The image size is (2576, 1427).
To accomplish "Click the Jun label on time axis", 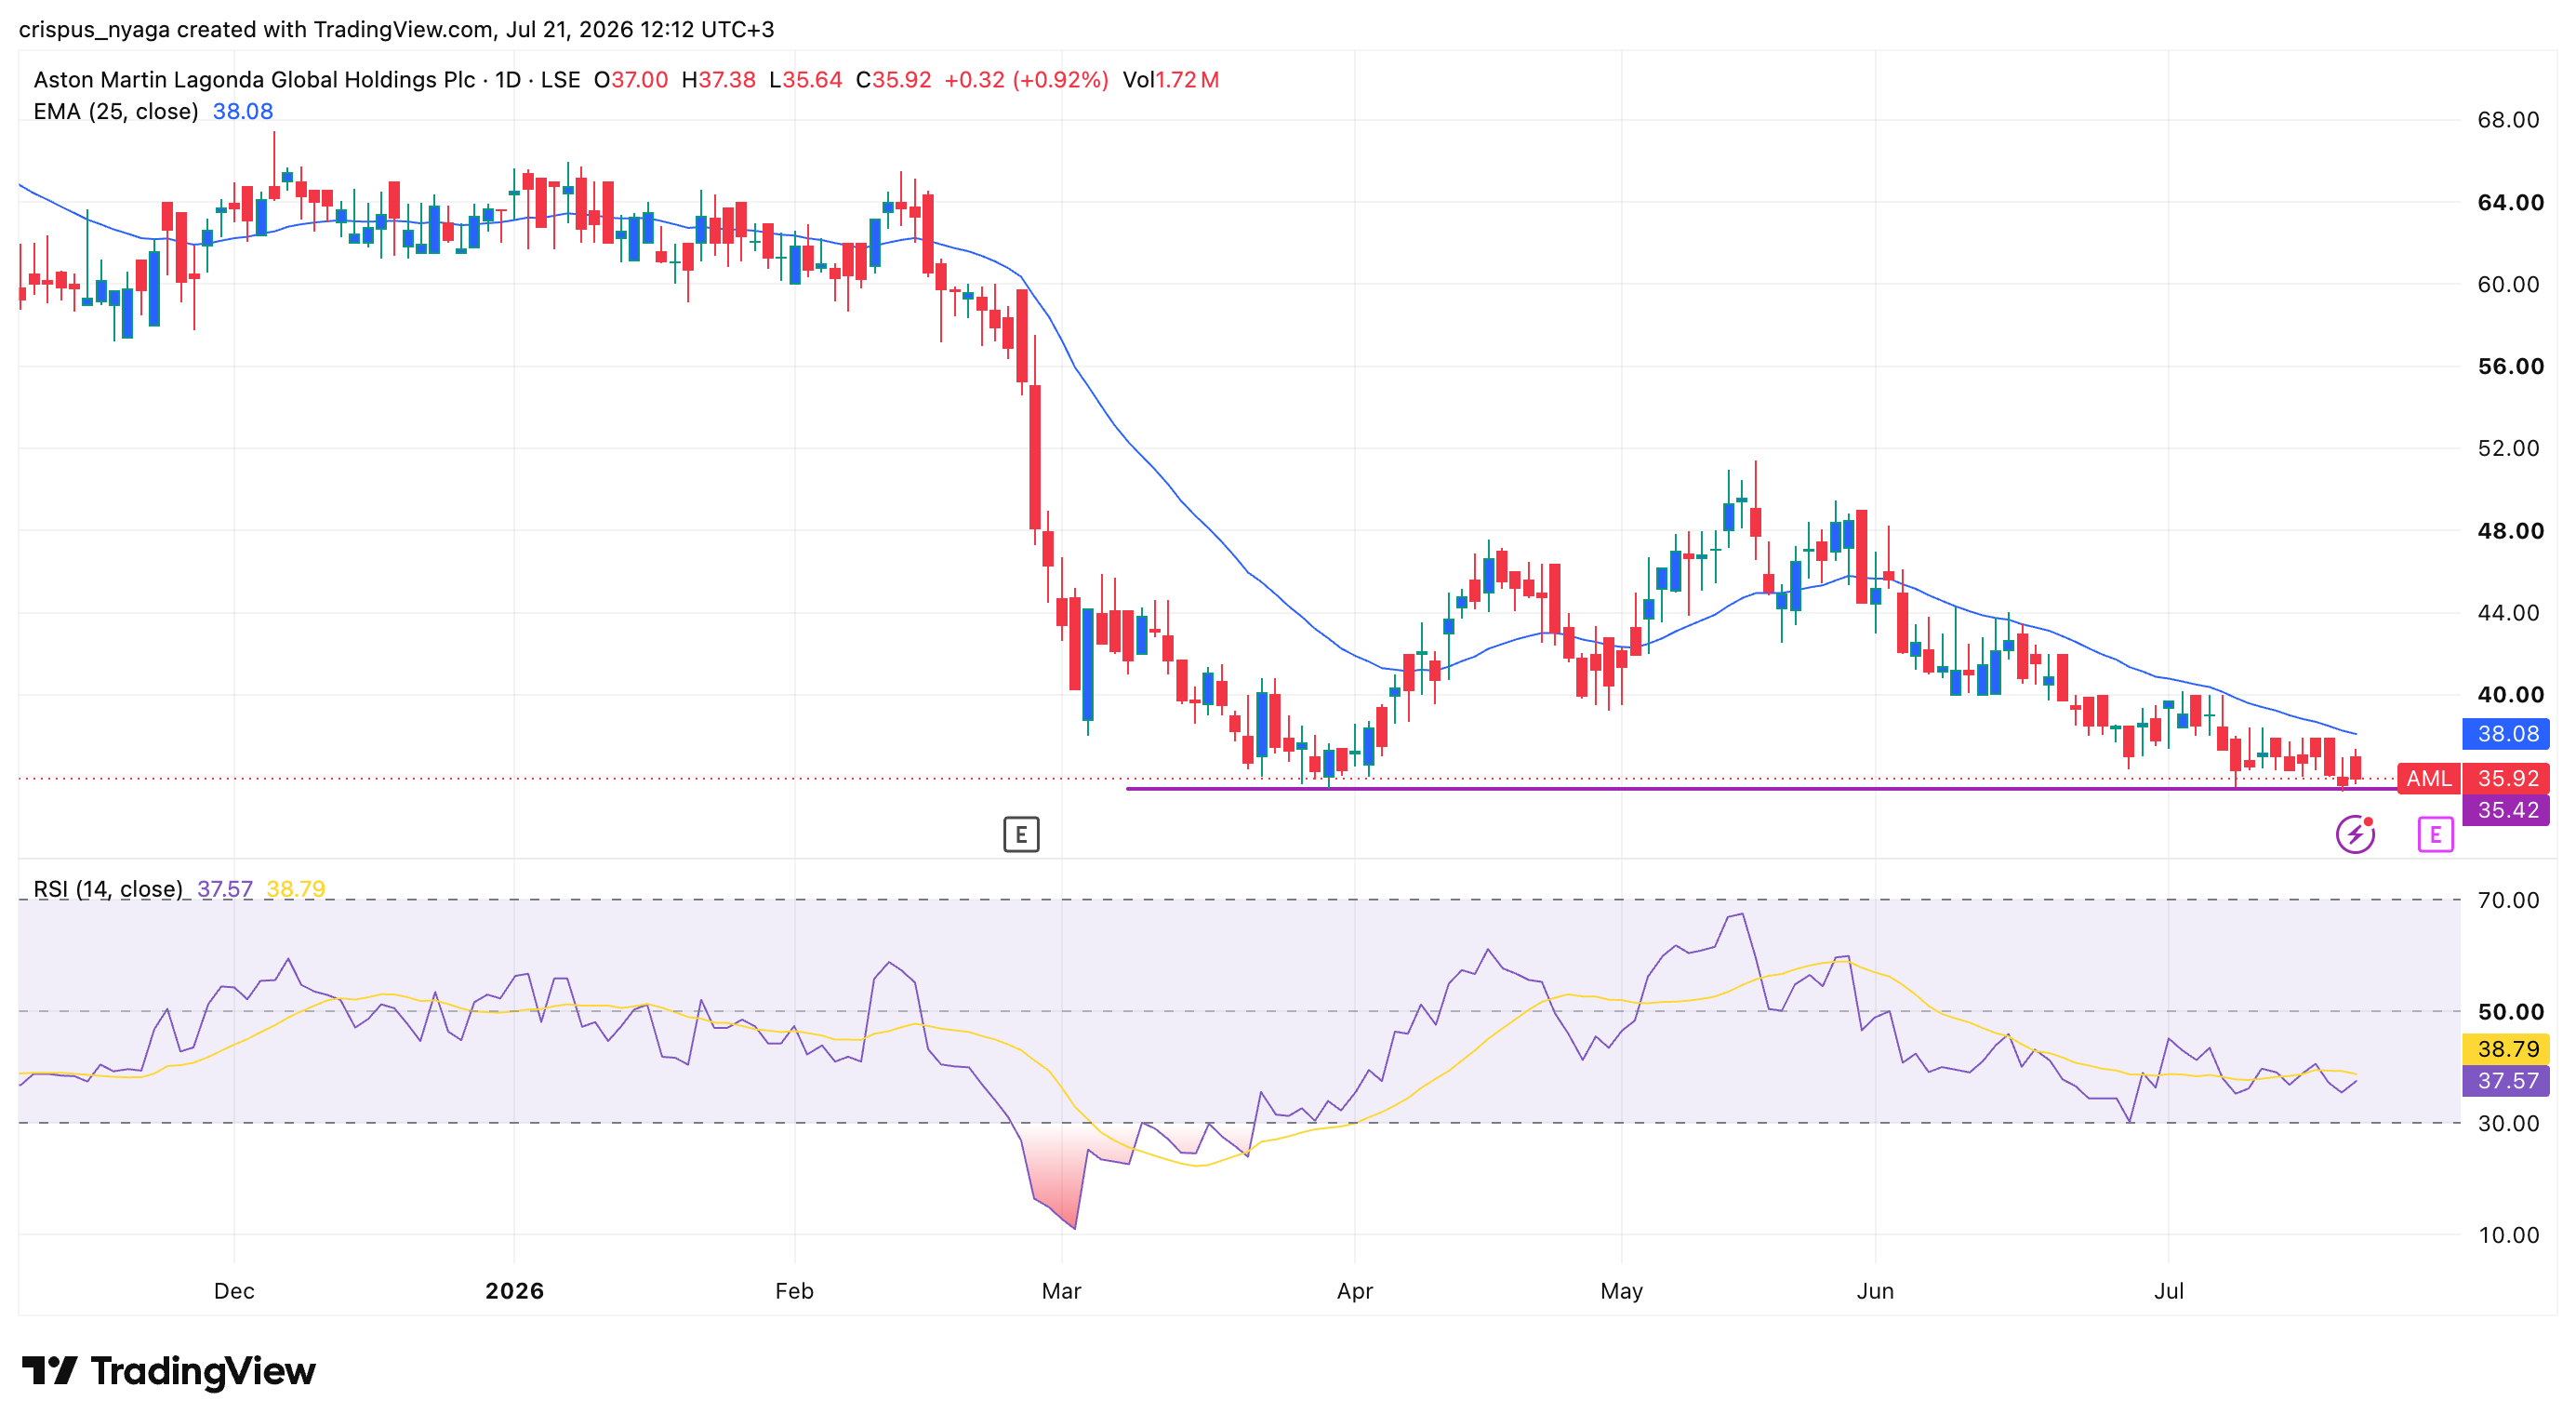I will tap(1875, 1291).
